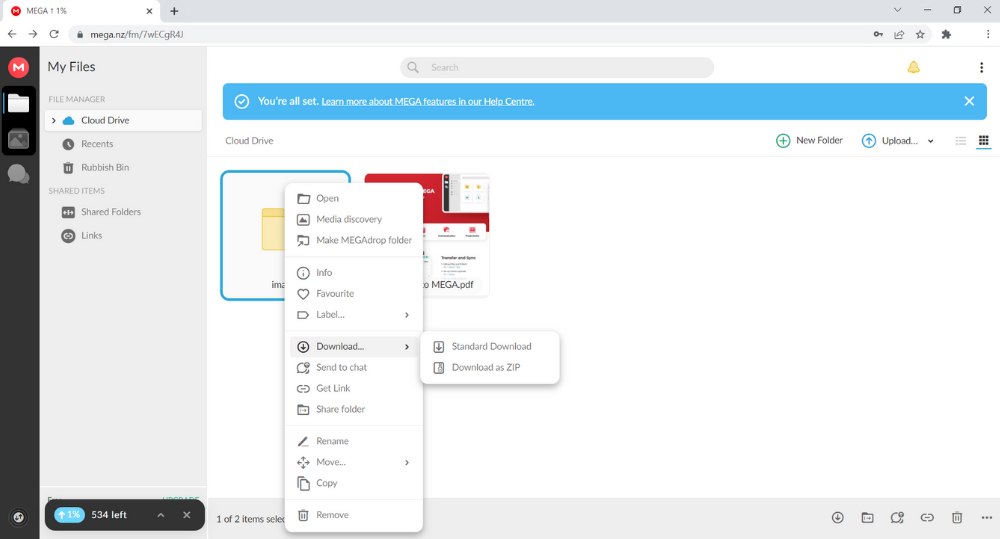Open browser extensions puzzle icon
This screenshot has height=539, width=1000.
pyautogui.click(x=946, y=34)
